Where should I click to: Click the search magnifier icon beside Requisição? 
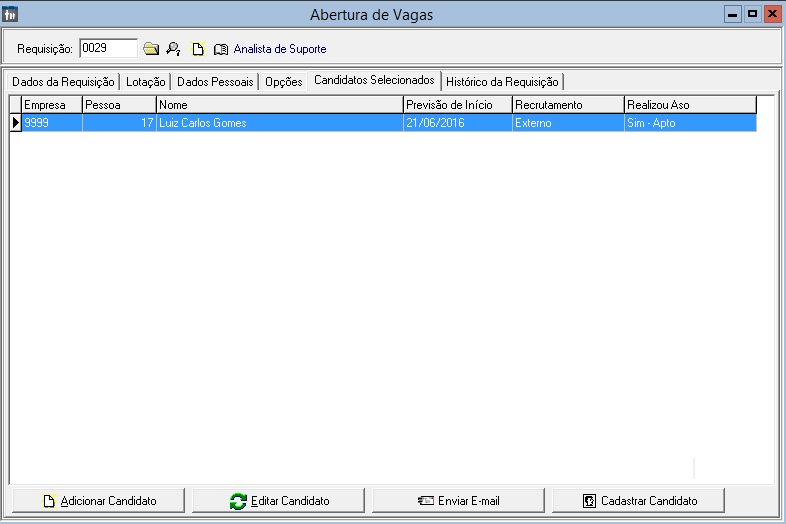click(x=173, y=48)
